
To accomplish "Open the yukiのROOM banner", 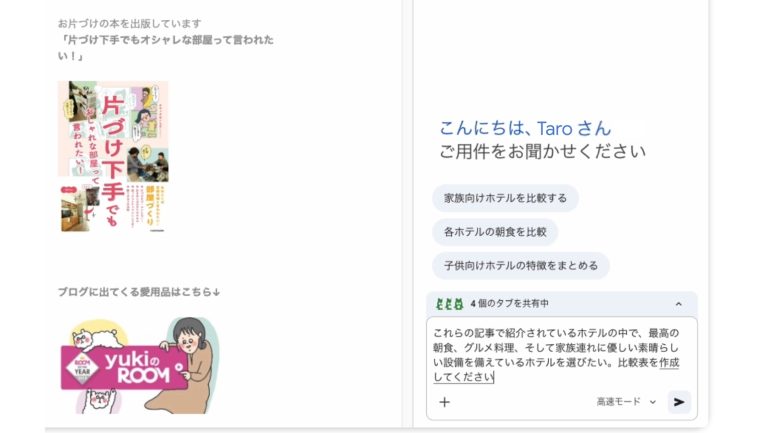I will pos(124,367).
